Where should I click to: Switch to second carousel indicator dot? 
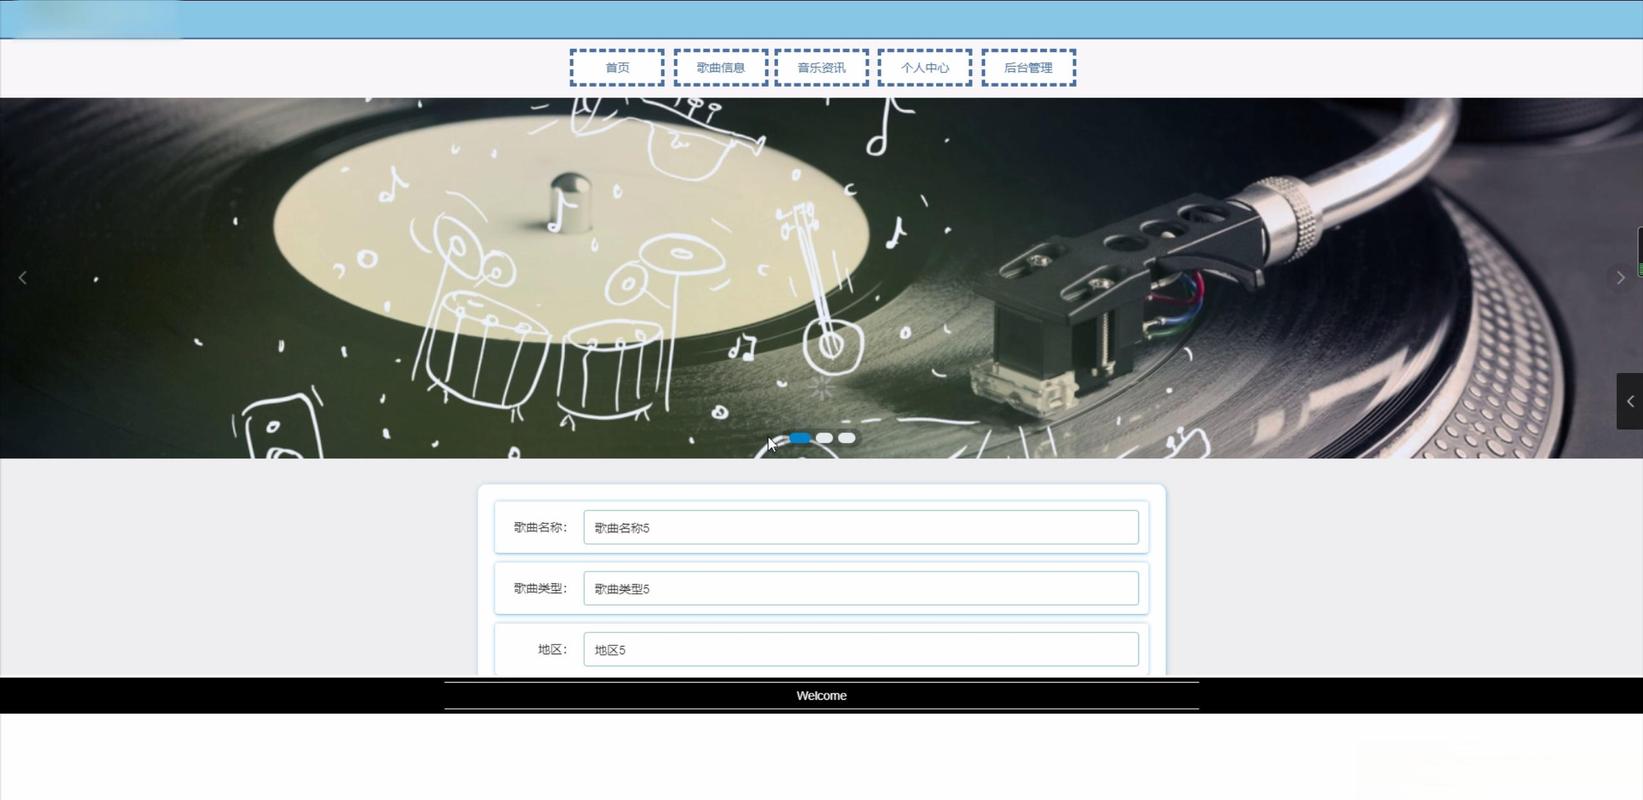click(x=824, y=438)
